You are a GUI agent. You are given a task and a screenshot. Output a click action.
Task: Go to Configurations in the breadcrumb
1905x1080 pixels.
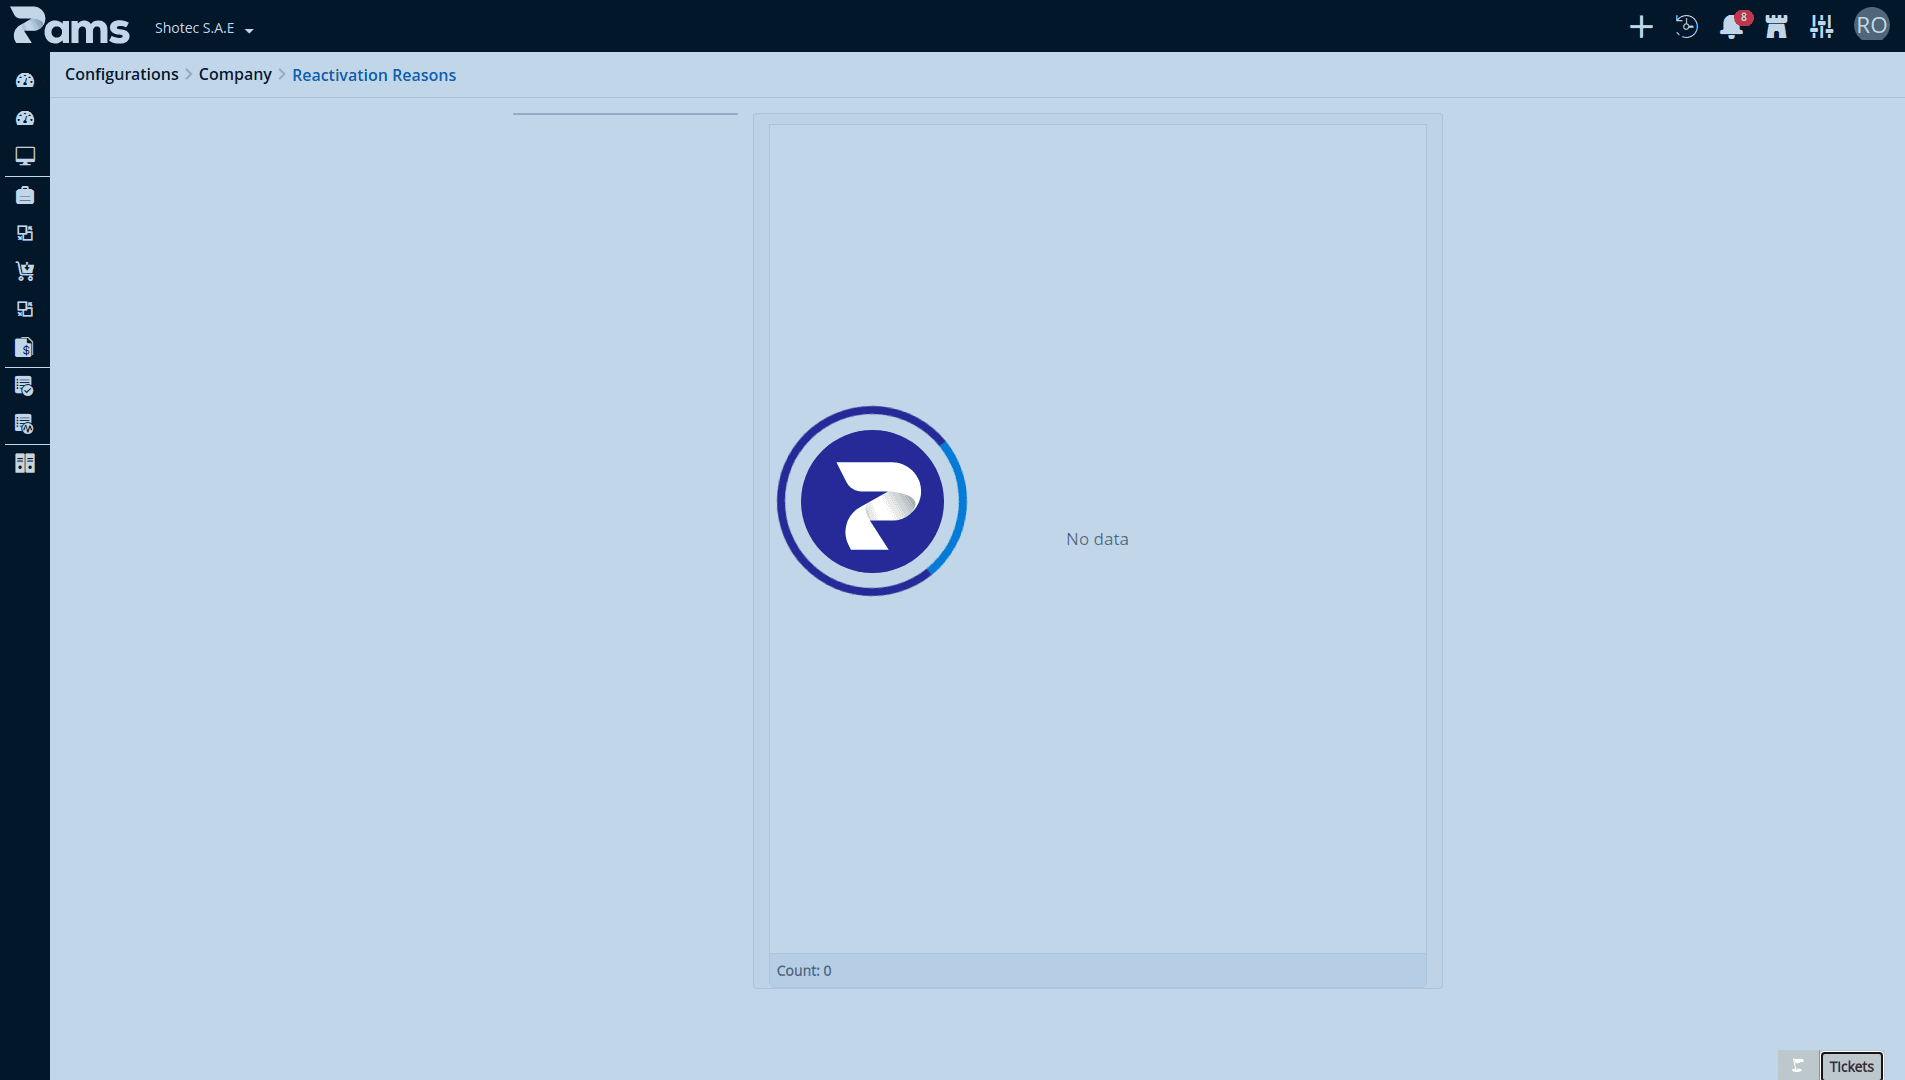(122, 74)
